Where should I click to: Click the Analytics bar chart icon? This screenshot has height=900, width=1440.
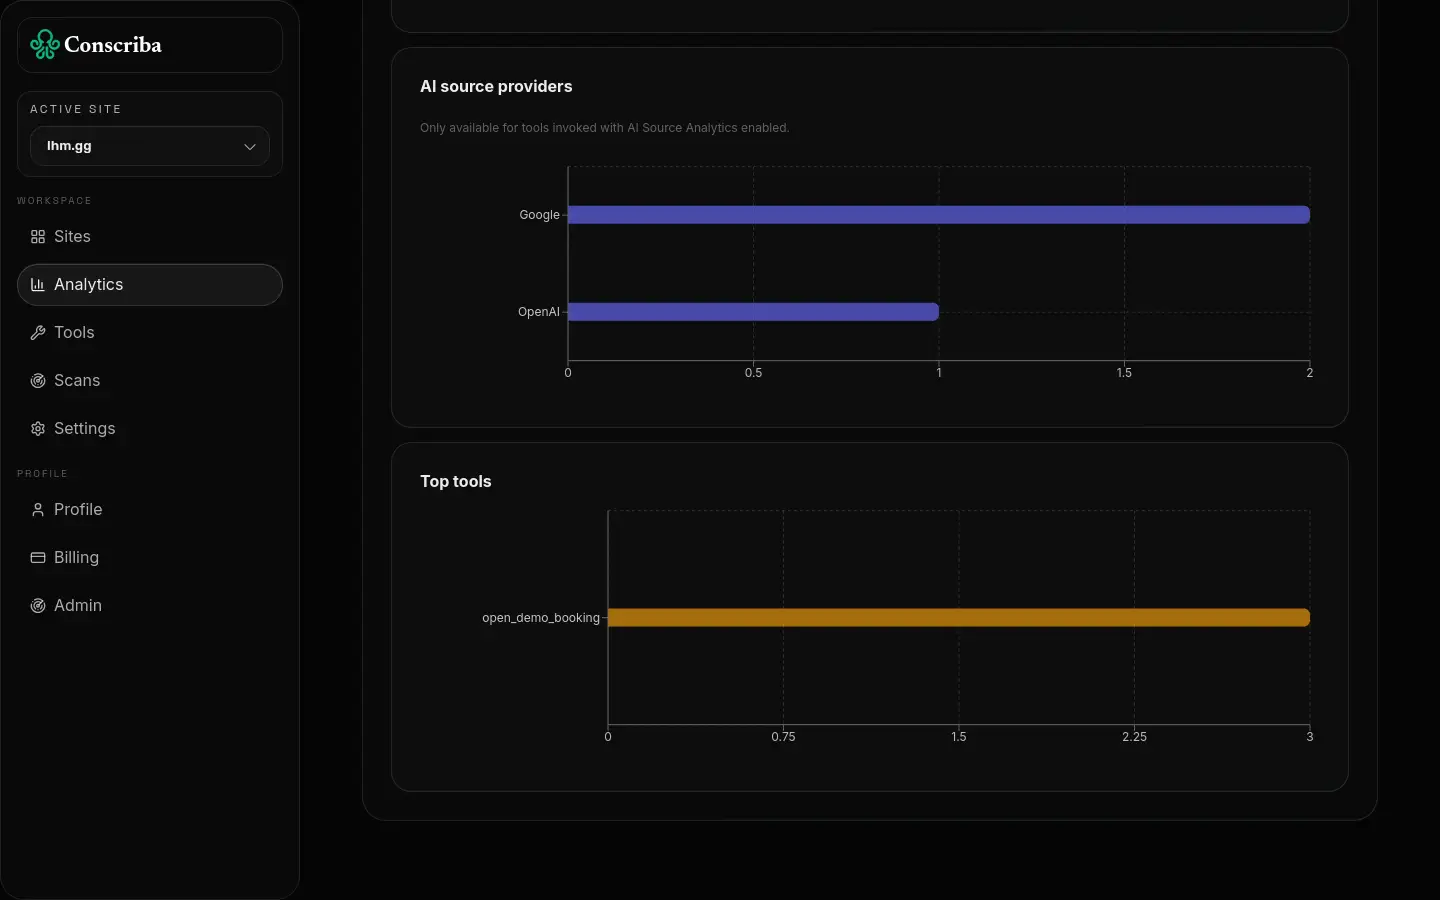(38, 285)
